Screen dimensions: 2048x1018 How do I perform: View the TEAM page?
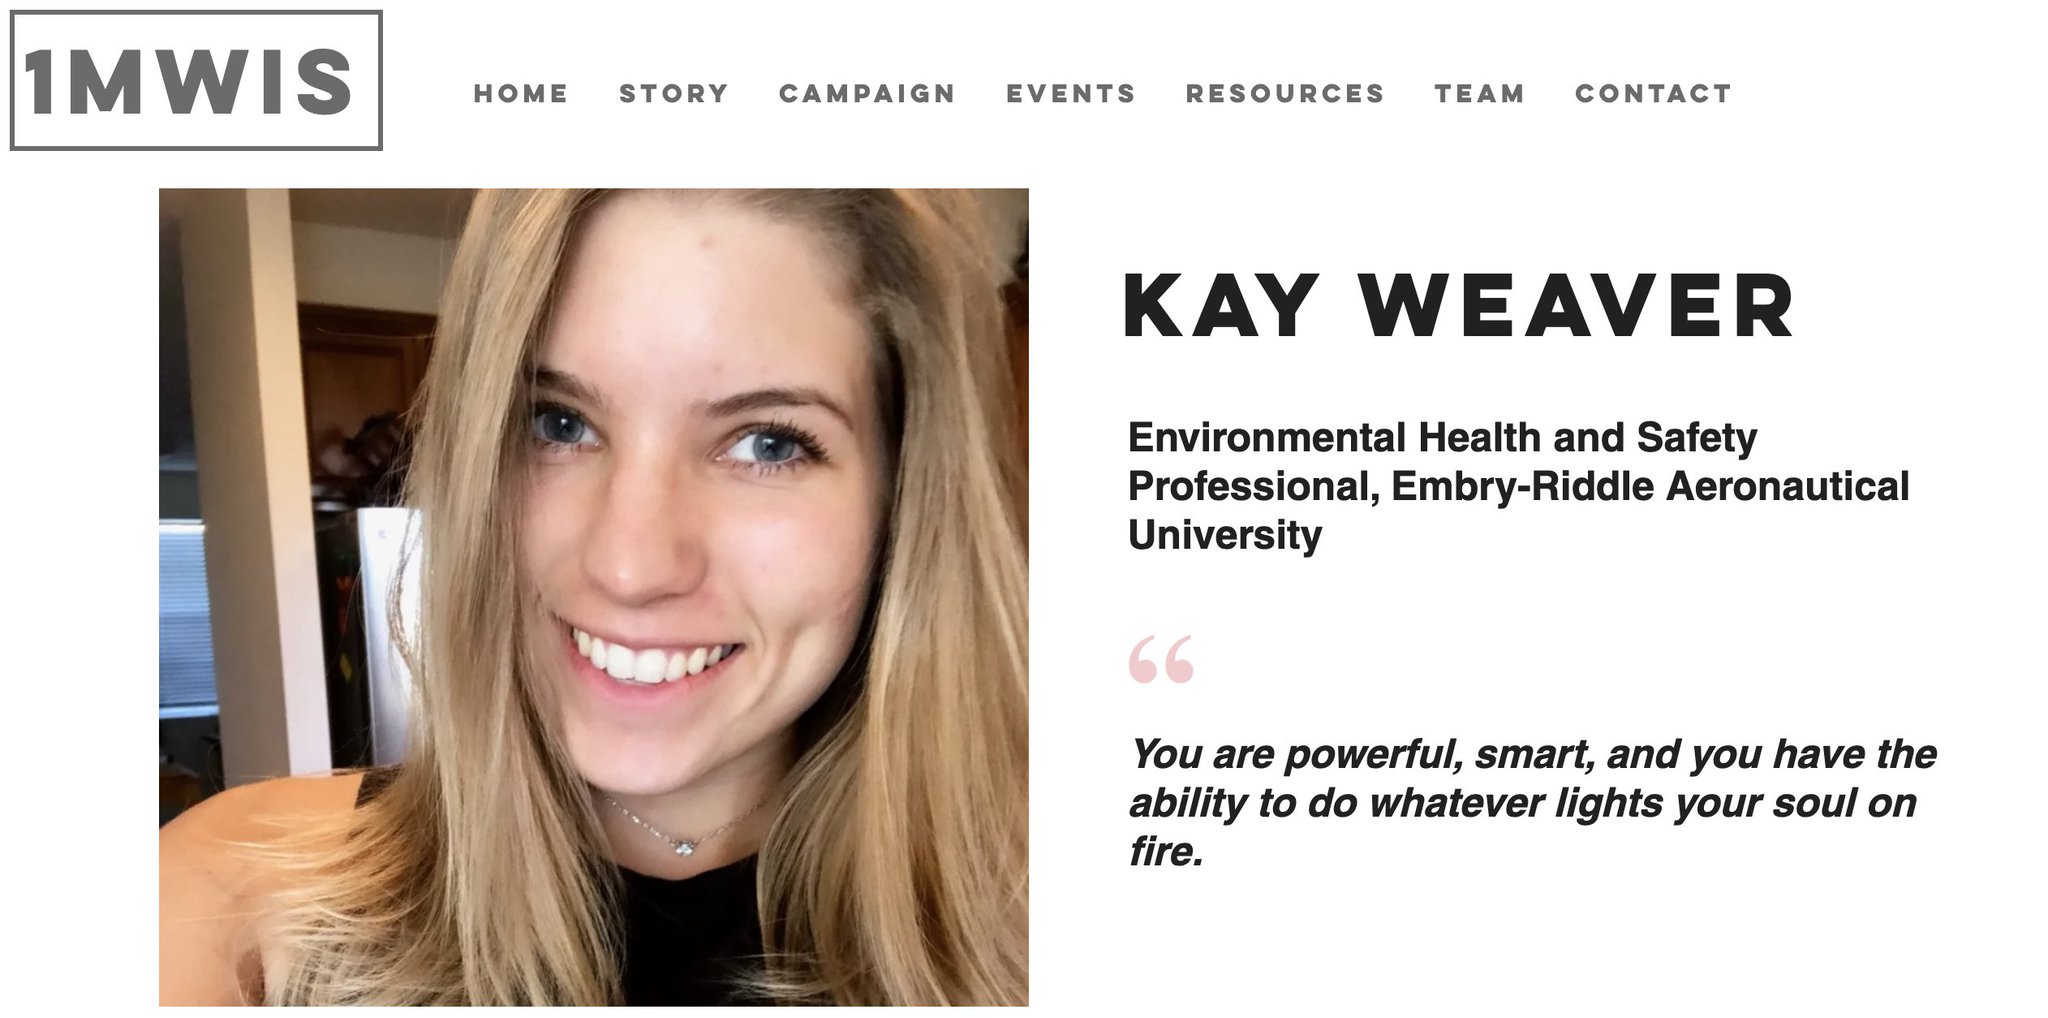1480,94
